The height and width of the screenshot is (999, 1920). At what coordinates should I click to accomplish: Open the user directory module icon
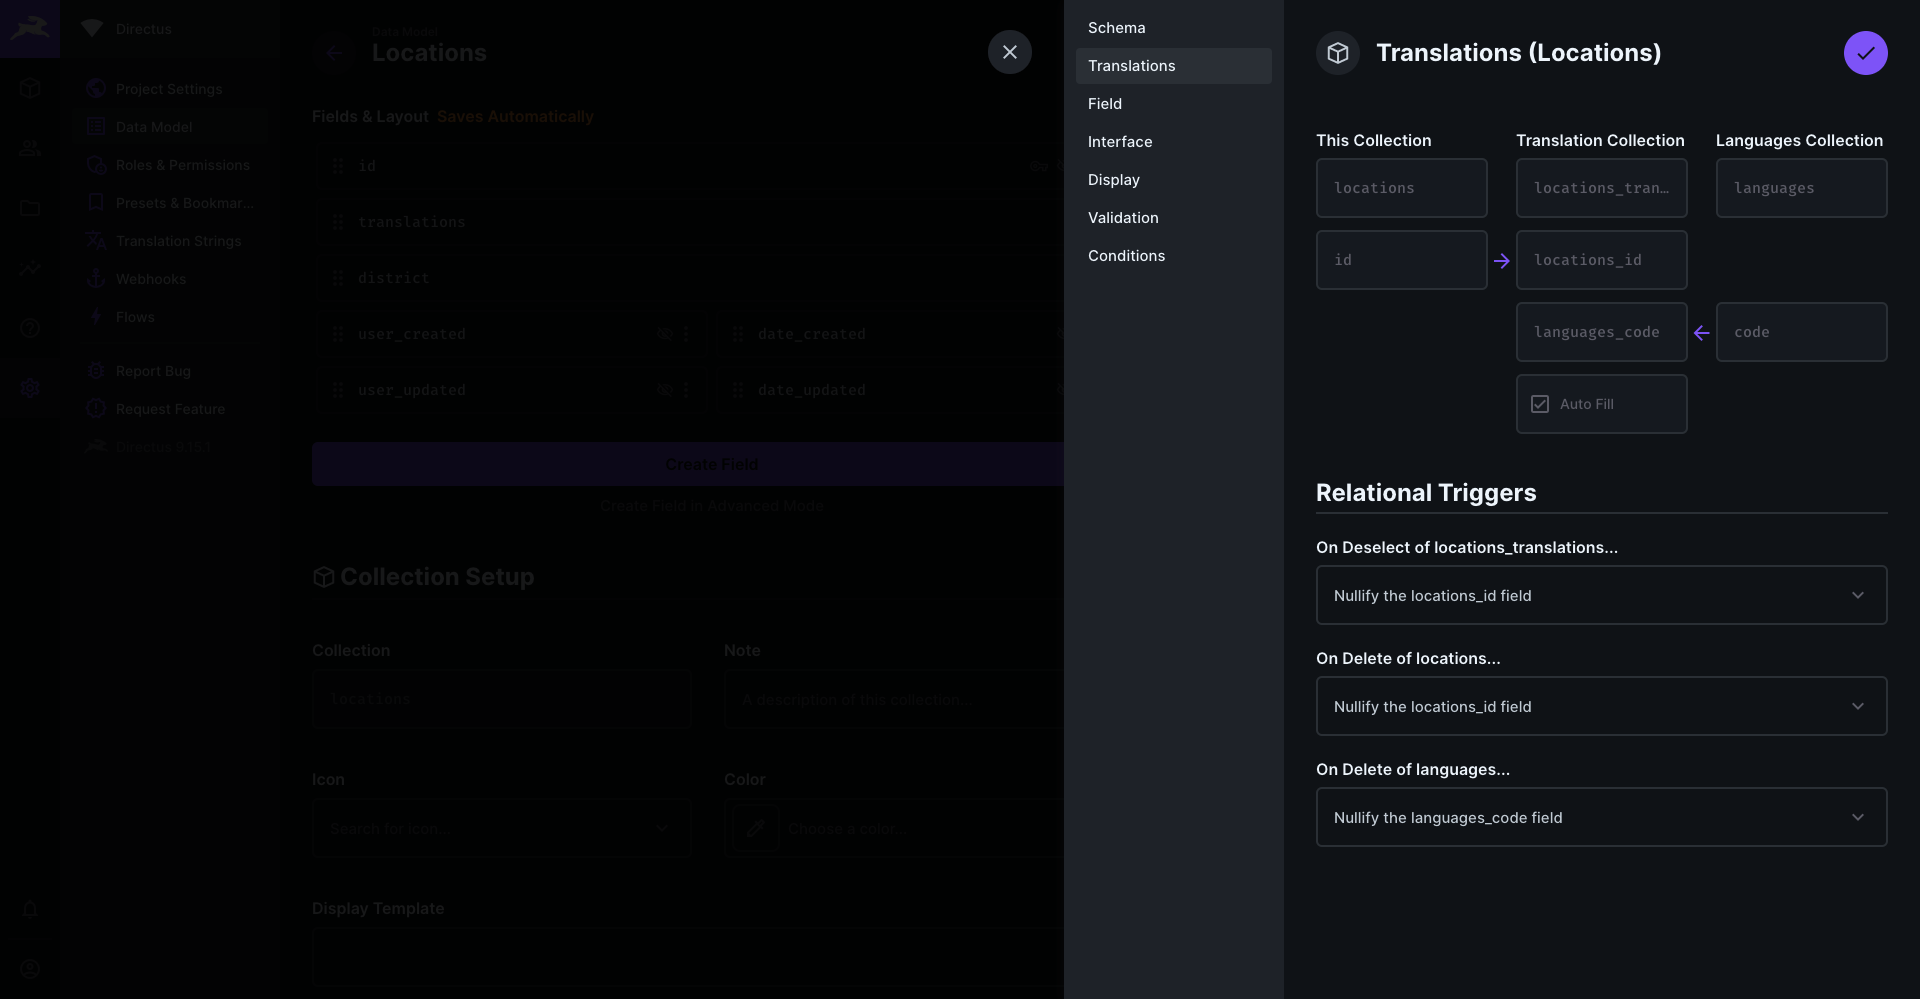click(x=30, y=148)
